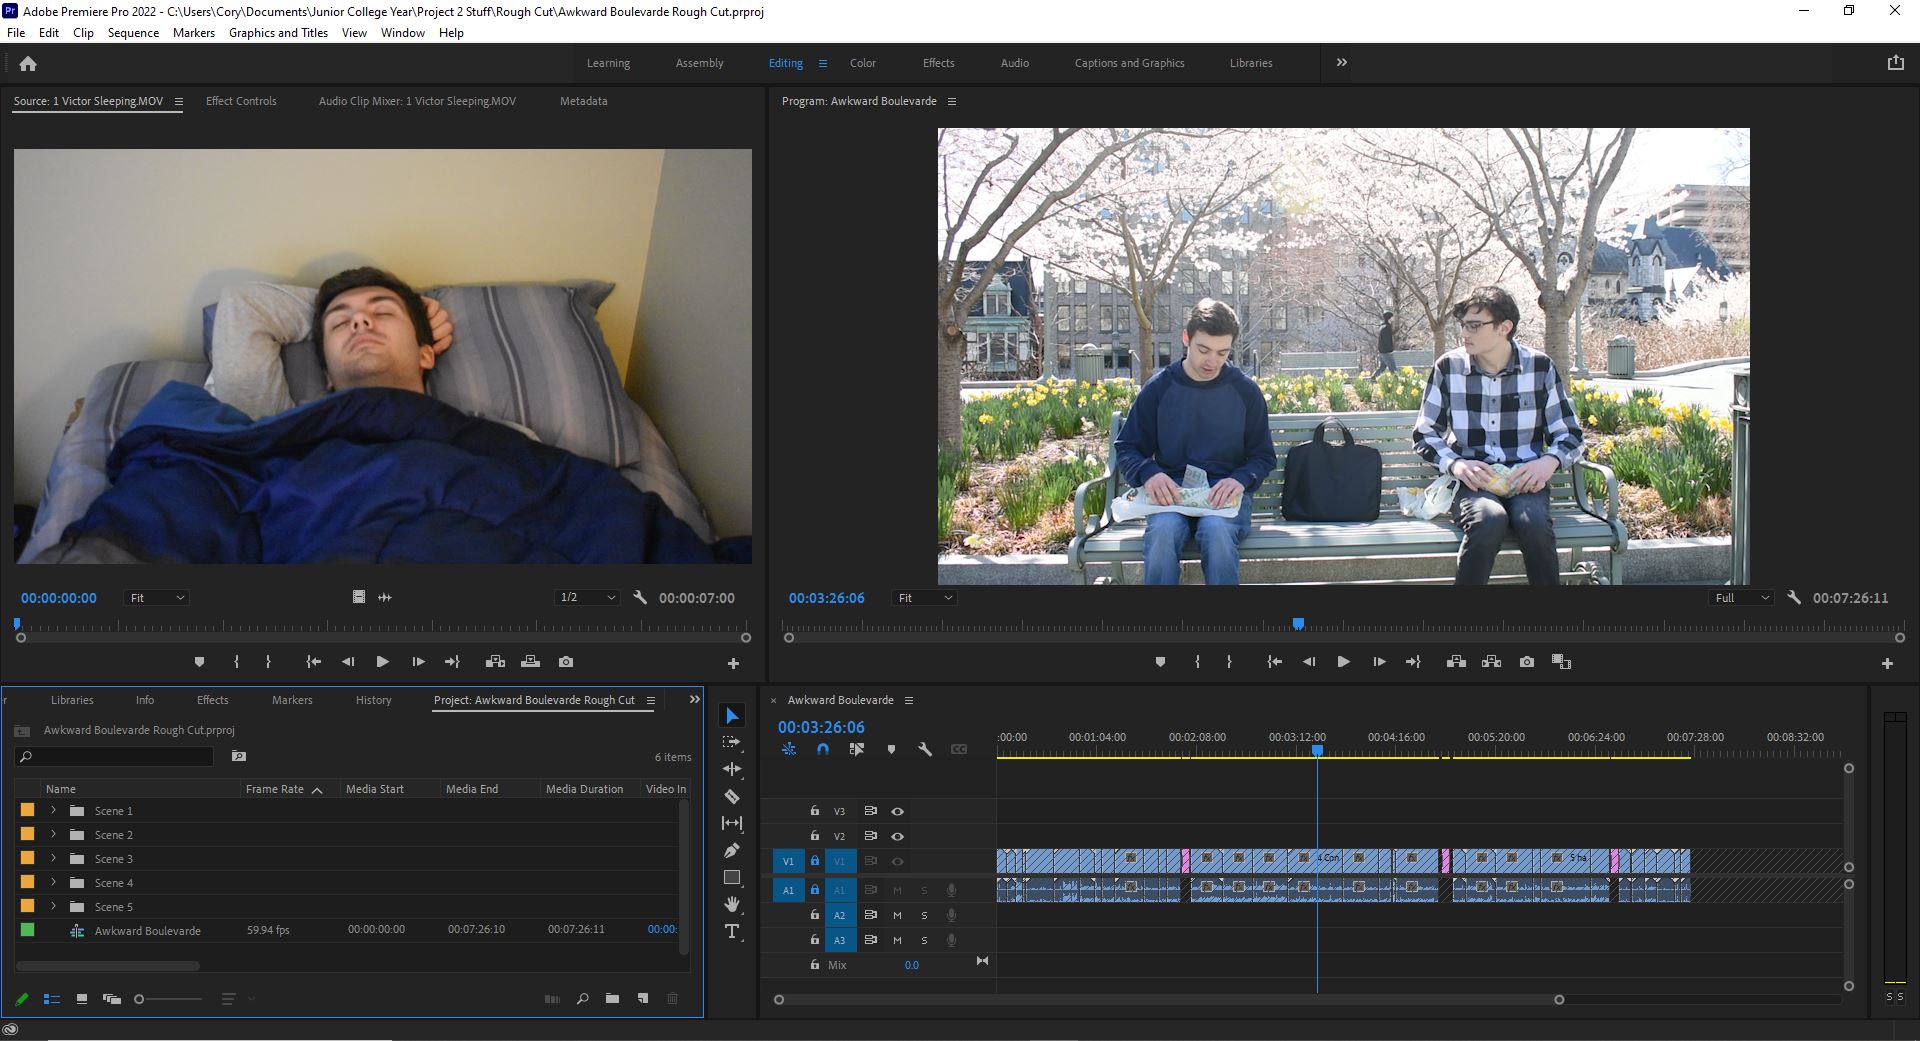Image resolution: width=1920 pixels, height=1041 pixels.
Task: Open Full playback resolution dropdown
Action: (1741, 598)
